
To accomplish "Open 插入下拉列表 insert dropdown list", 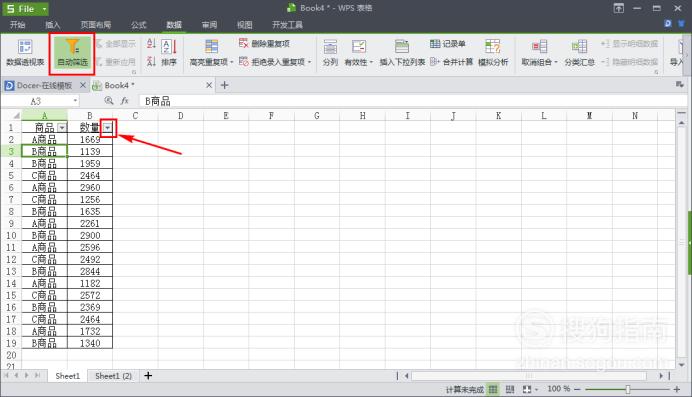I will coord(402,53).
